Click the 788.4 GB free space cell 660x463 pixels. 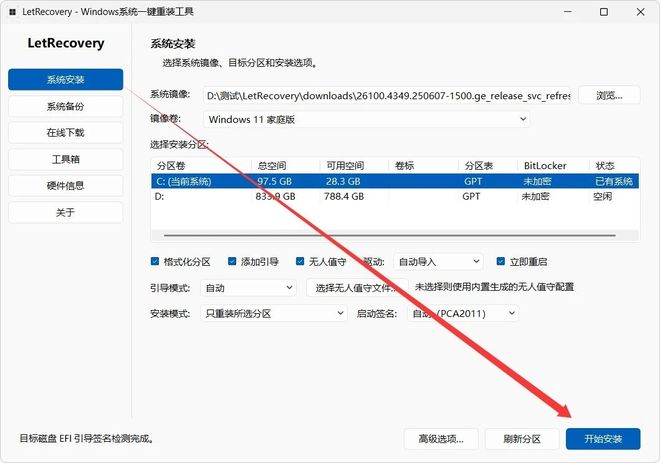coord(344,196)
